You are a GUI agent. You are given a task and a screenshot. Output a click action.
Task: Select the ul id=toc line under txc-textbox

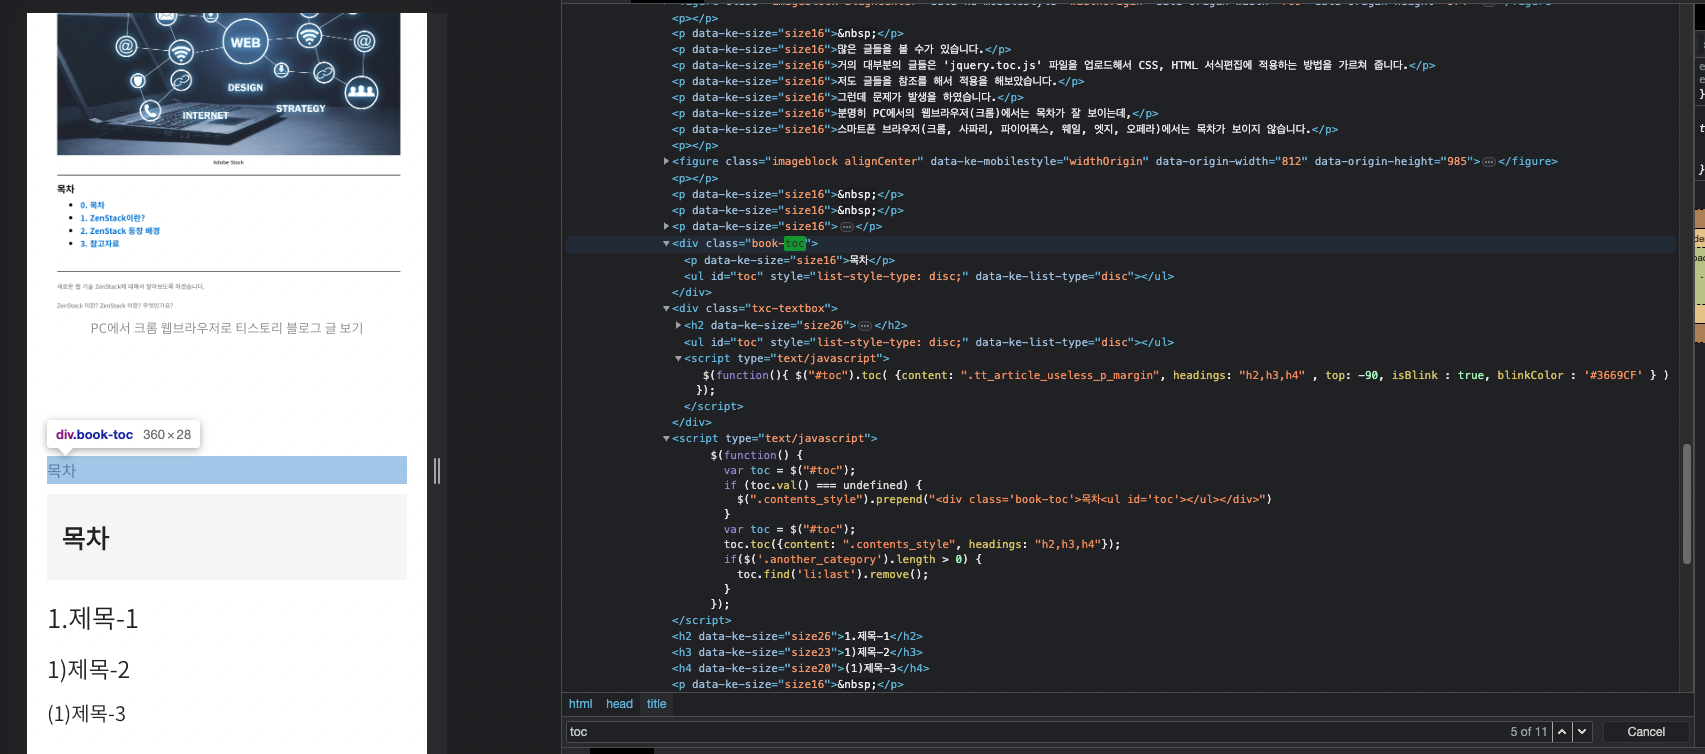point(929,342)
